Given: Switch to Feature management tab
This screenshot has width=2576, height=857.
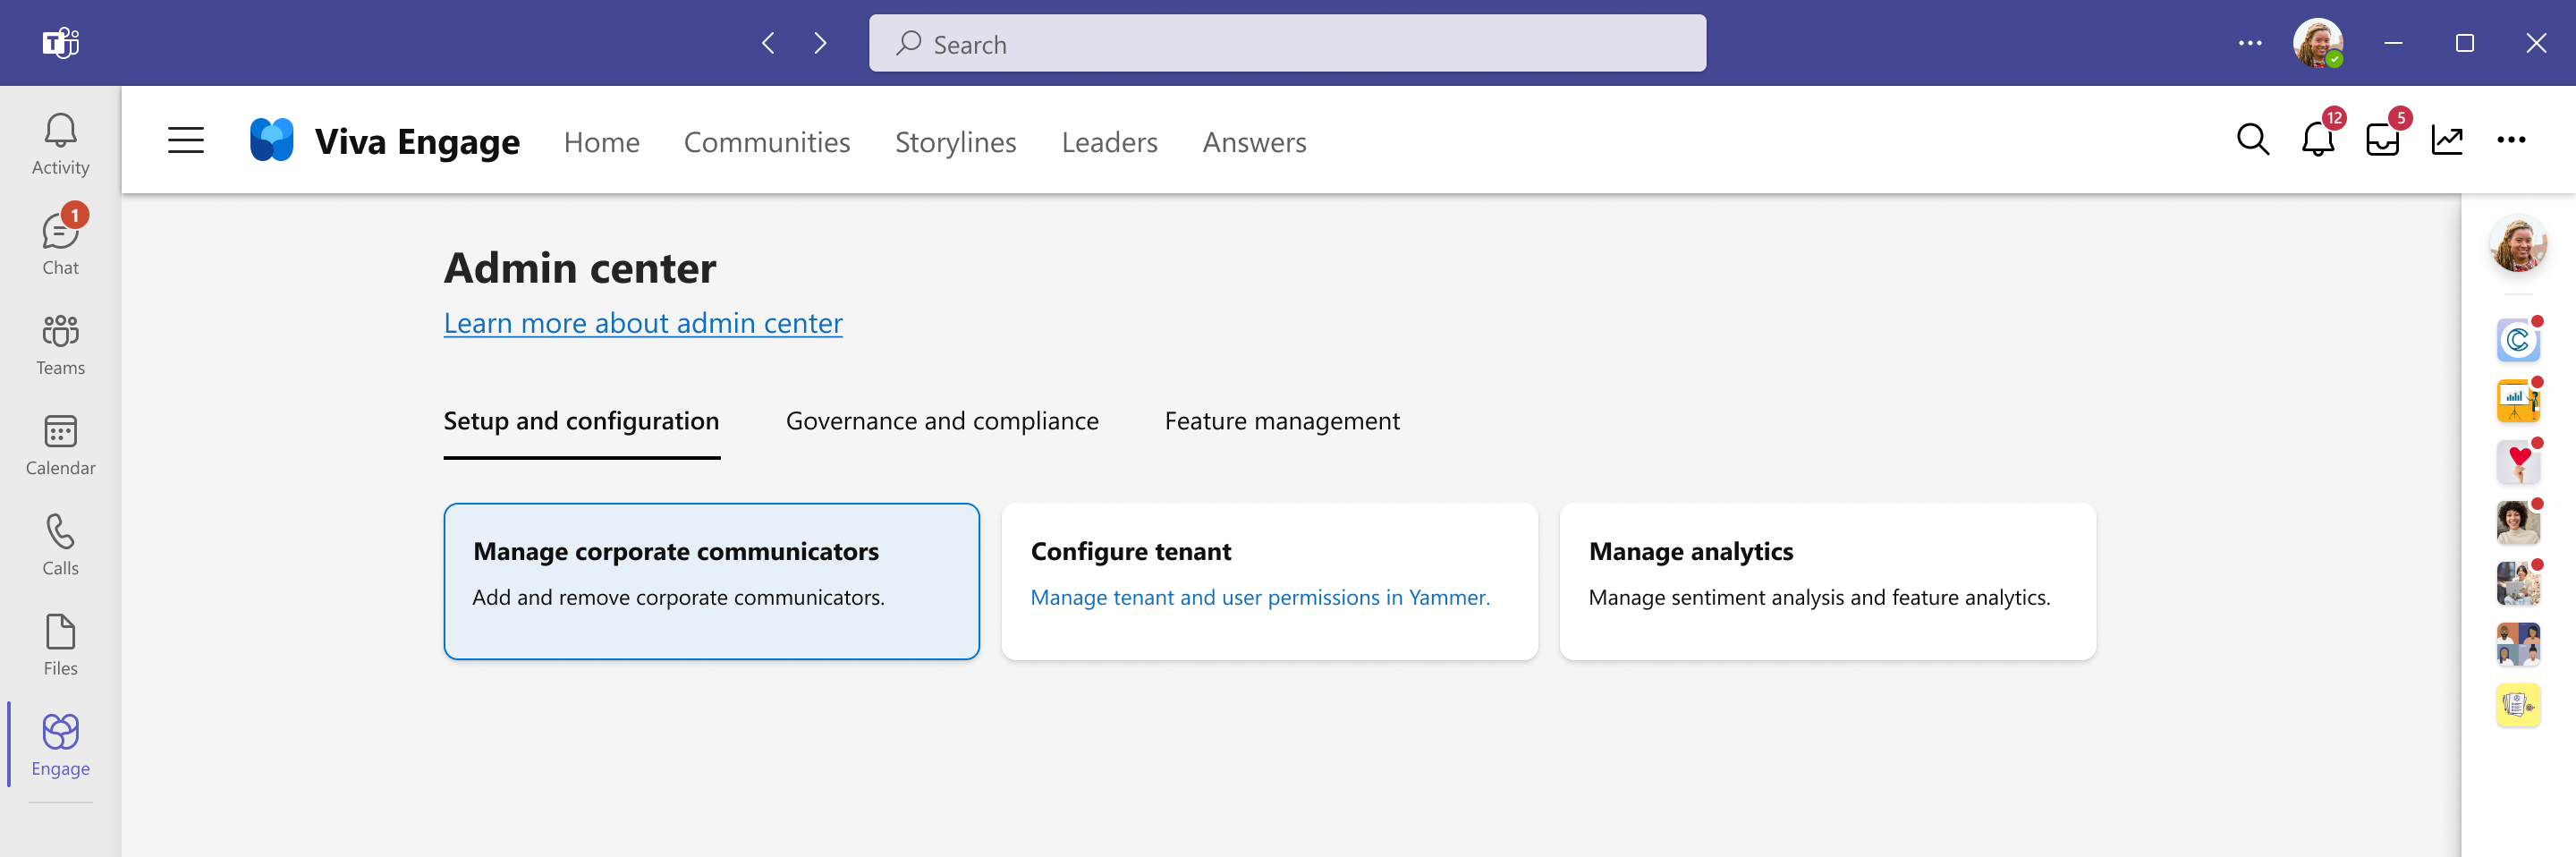Looking at the screenshot, I should coord(1282,421).
